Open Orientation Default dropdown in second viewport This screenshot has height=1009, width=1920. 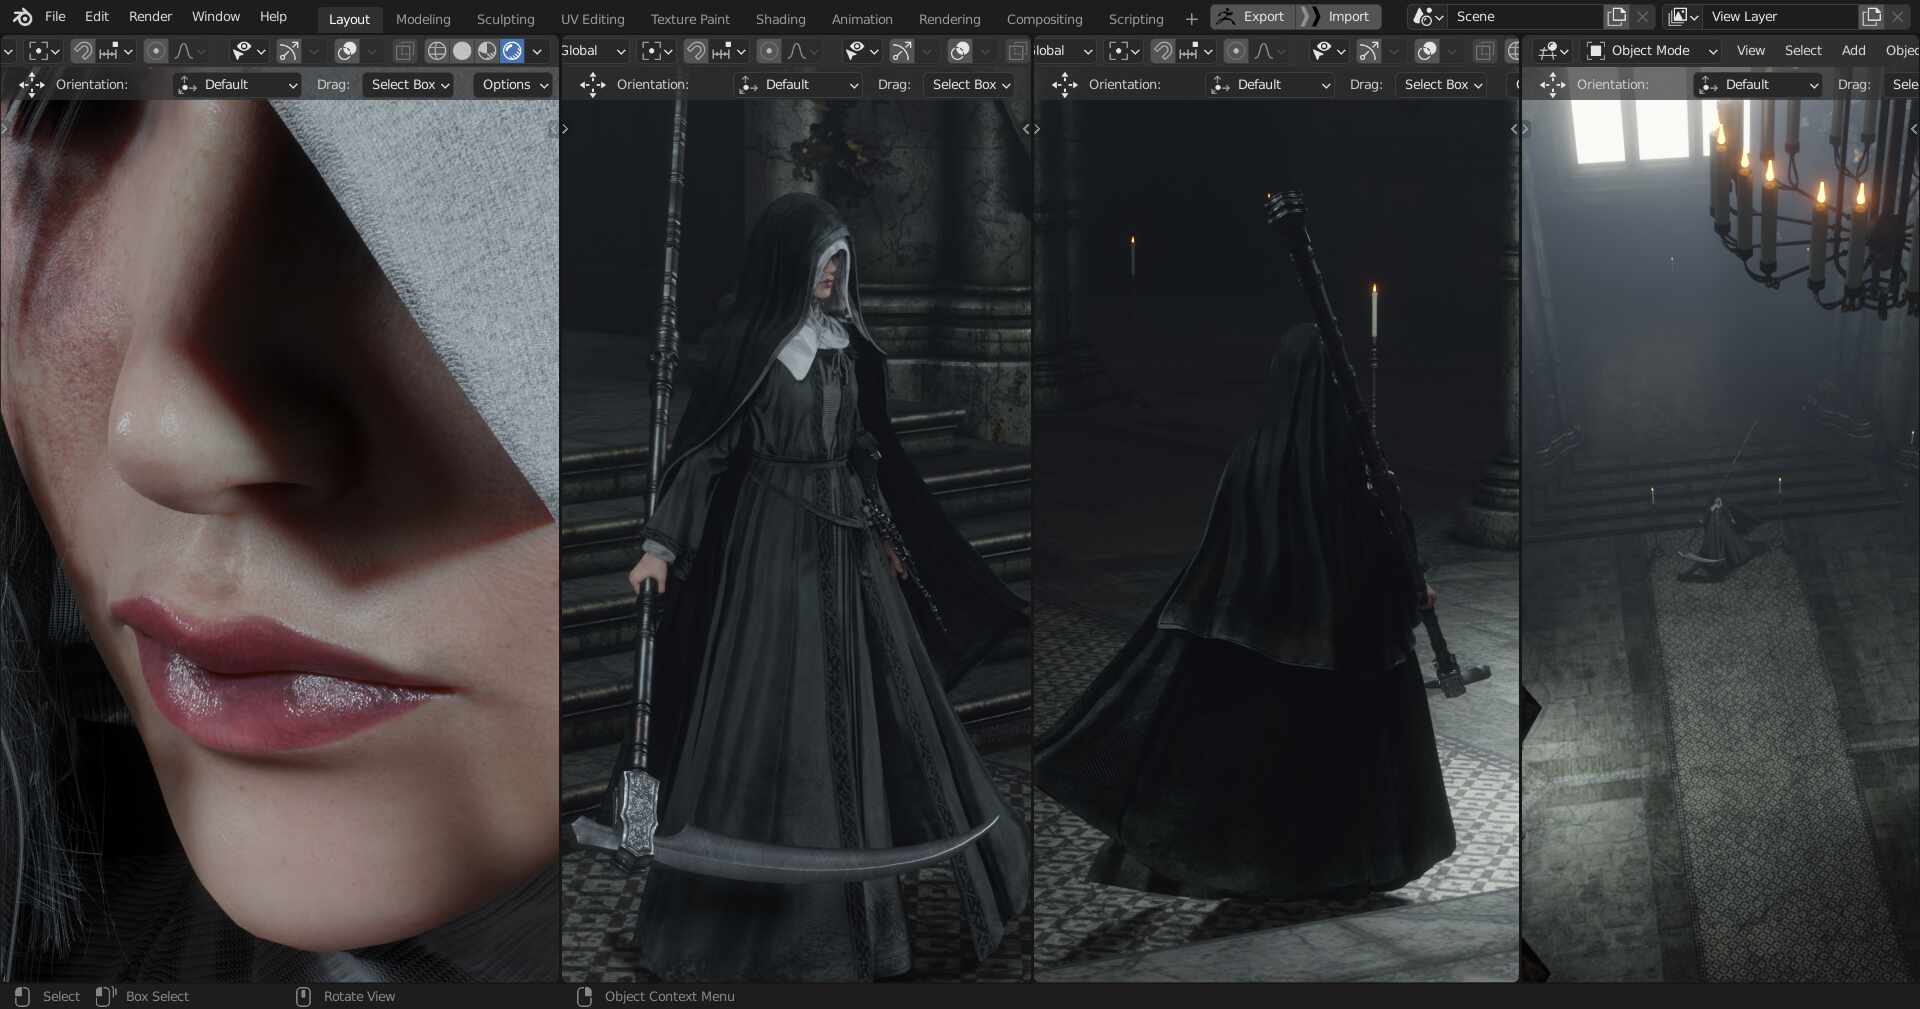coord(798,85)
